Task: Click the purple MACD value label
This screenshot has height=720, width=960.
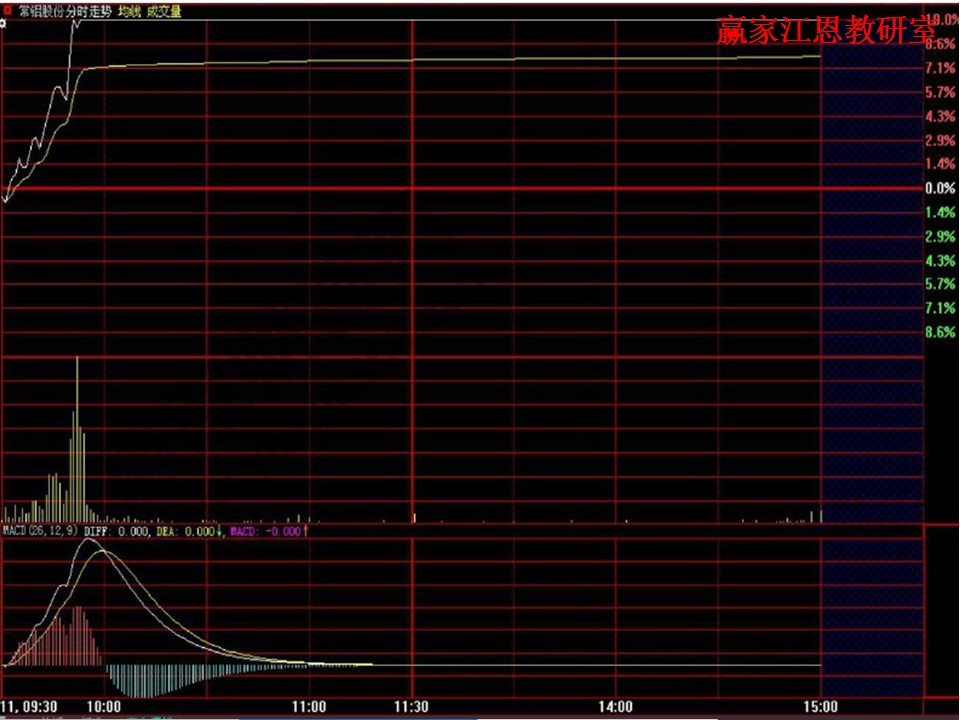Action: (x=264, y=531)
